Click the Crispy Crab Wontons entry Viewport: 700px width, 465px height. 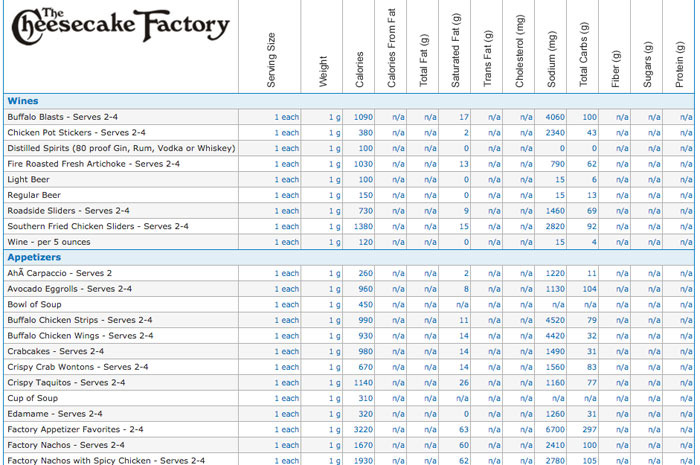pos(77,367)
